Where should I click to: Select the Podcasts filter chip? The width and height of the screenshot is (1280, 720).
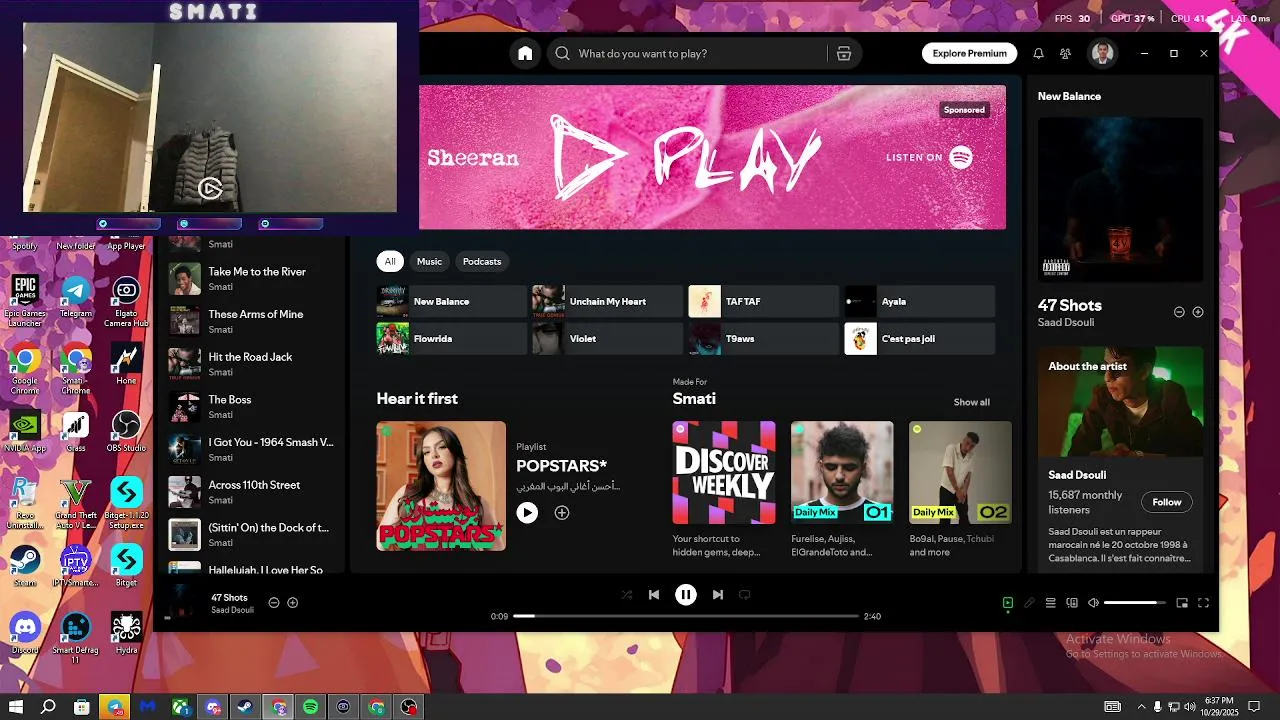[x=482, y=261]
